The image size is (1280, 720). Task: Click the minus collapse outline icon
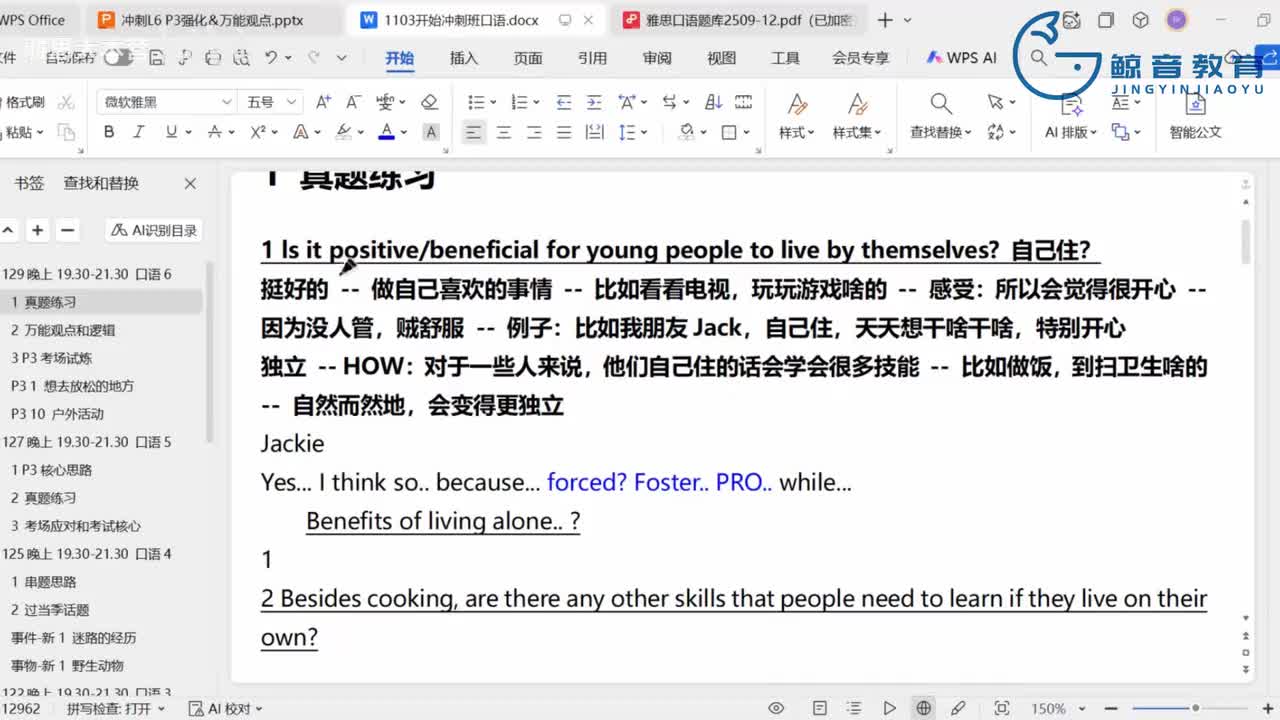pyautogui.click(x=67, y=230)
